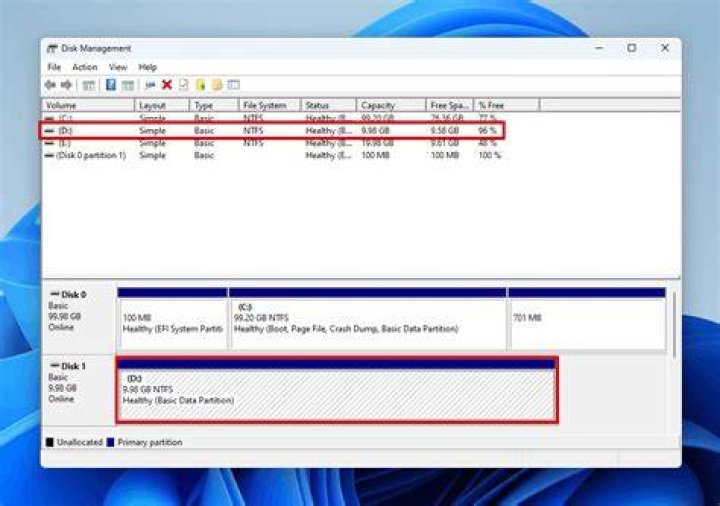Select the 100 MB EFI System Partition block
Screen dimensions: 720x506
tap(173, 320)
